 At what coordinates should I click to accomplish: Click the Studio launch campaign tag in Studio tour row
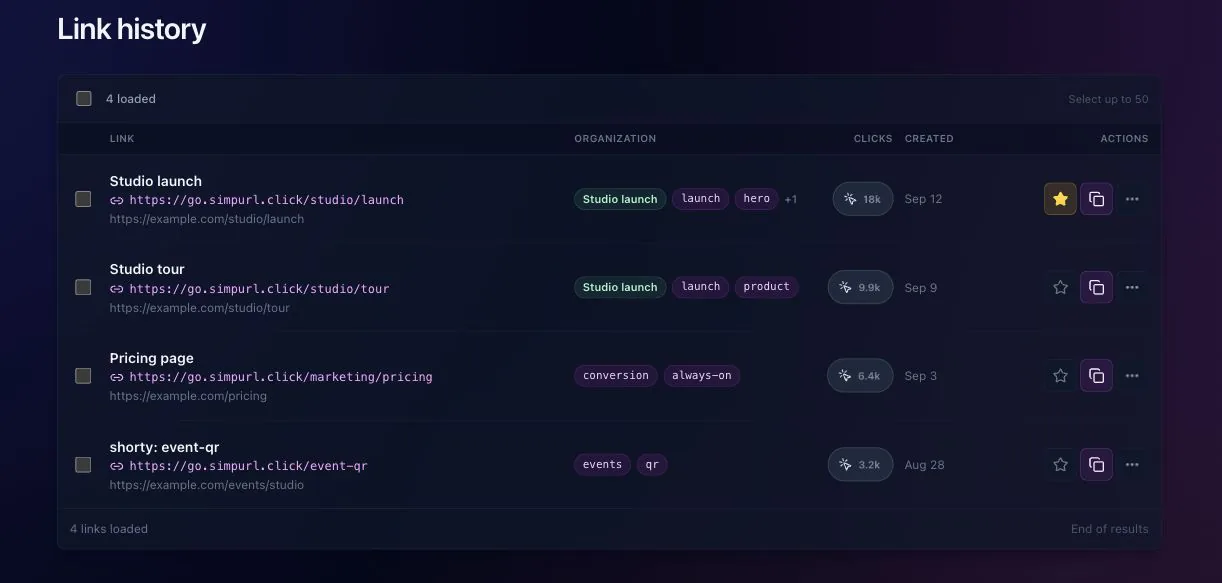point(620,287)
